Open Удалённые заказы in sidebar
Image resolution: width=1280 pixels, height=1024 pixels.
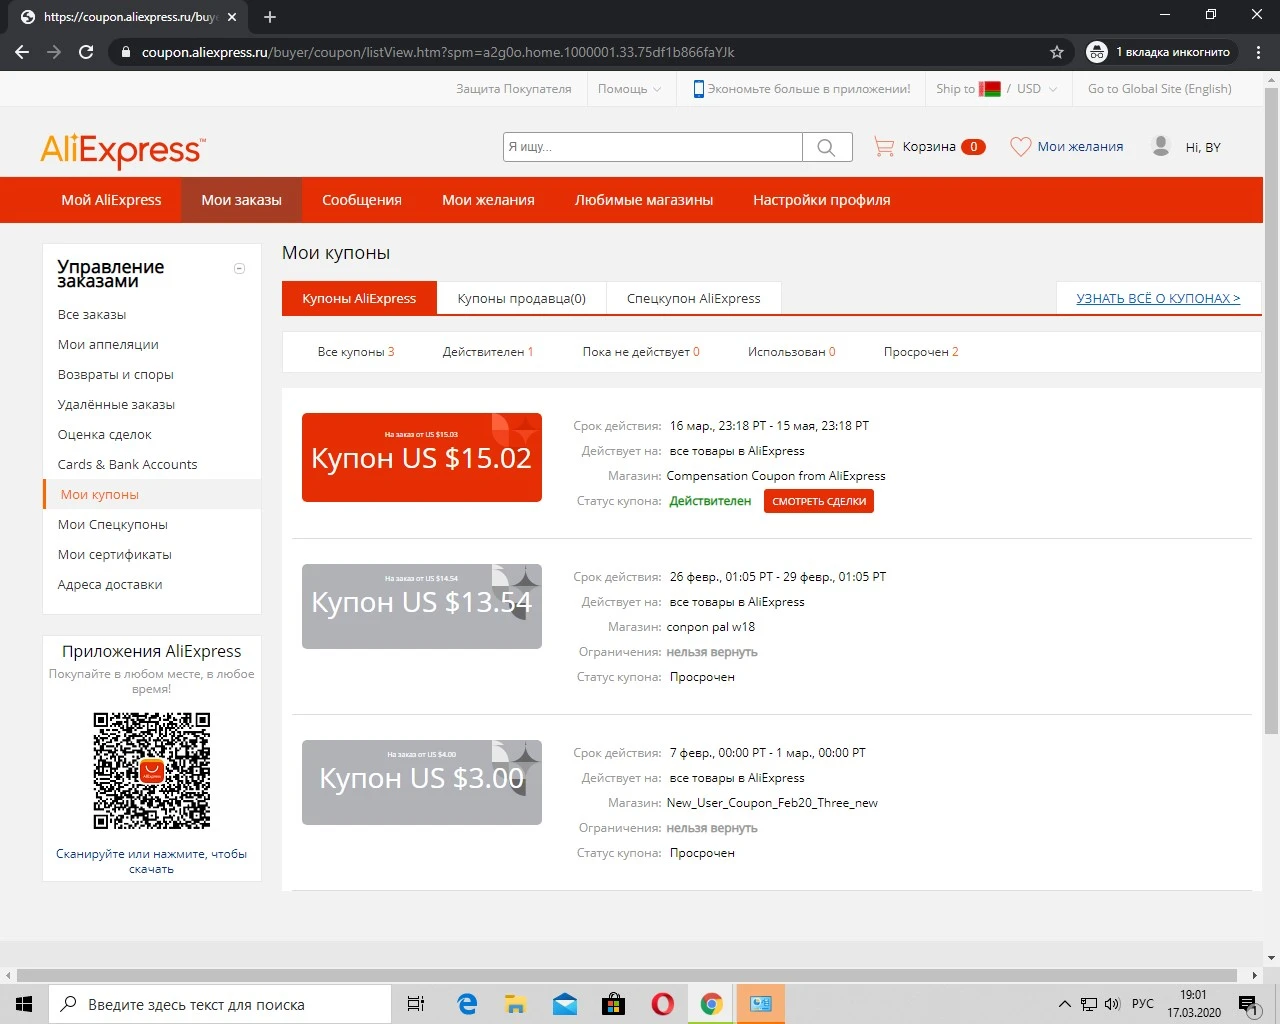[116, 404]
